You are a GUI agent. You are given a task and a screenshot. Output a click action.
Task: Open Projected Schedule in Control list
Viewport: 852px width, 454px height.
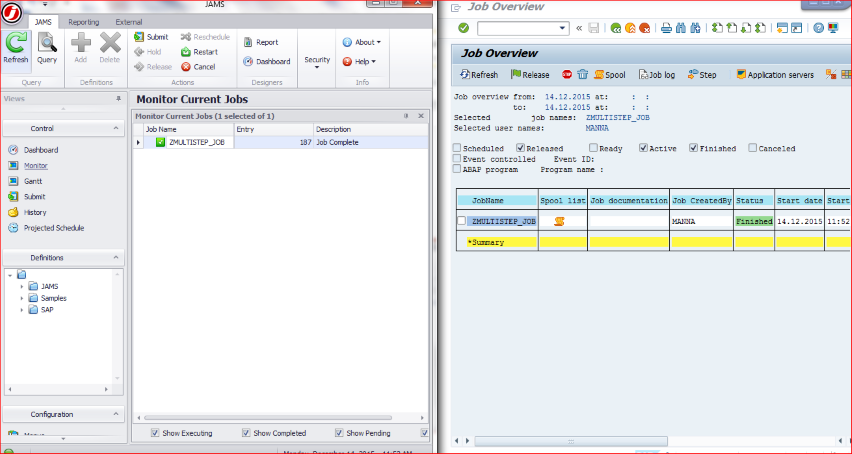point(54,228)
